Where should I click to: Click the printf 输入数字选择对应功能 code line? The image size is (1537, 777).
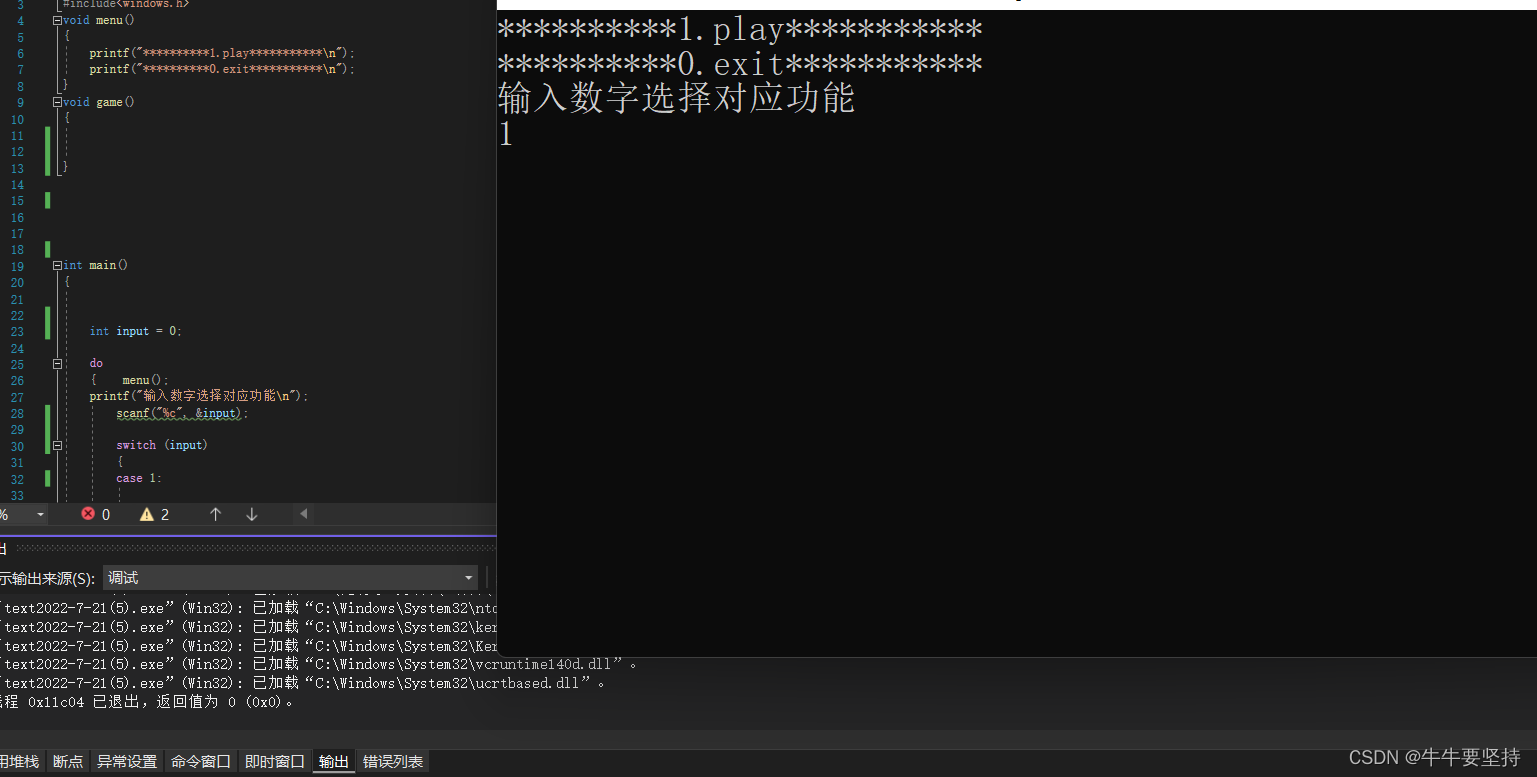[199, 396]
